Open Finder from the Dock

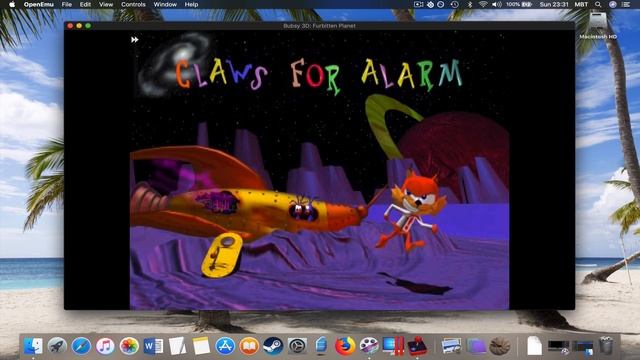pos(33,346)
